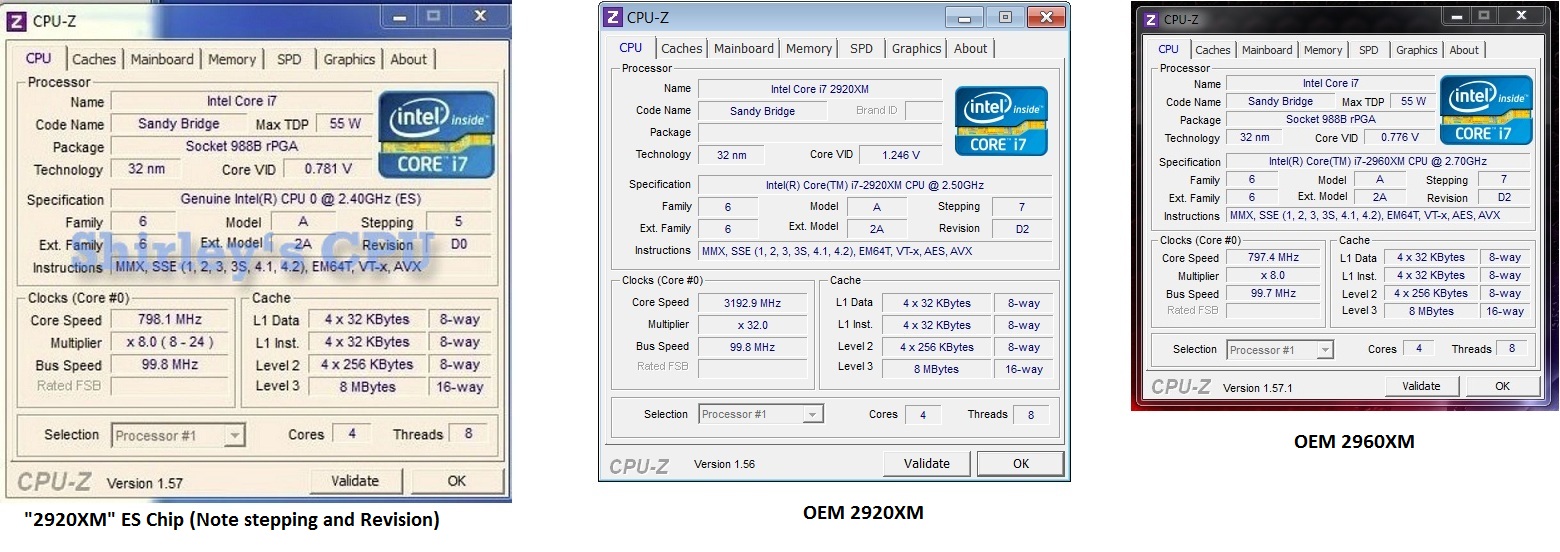Click the CPU-Z title icon in middle 2920XM window

pos(613,17)
